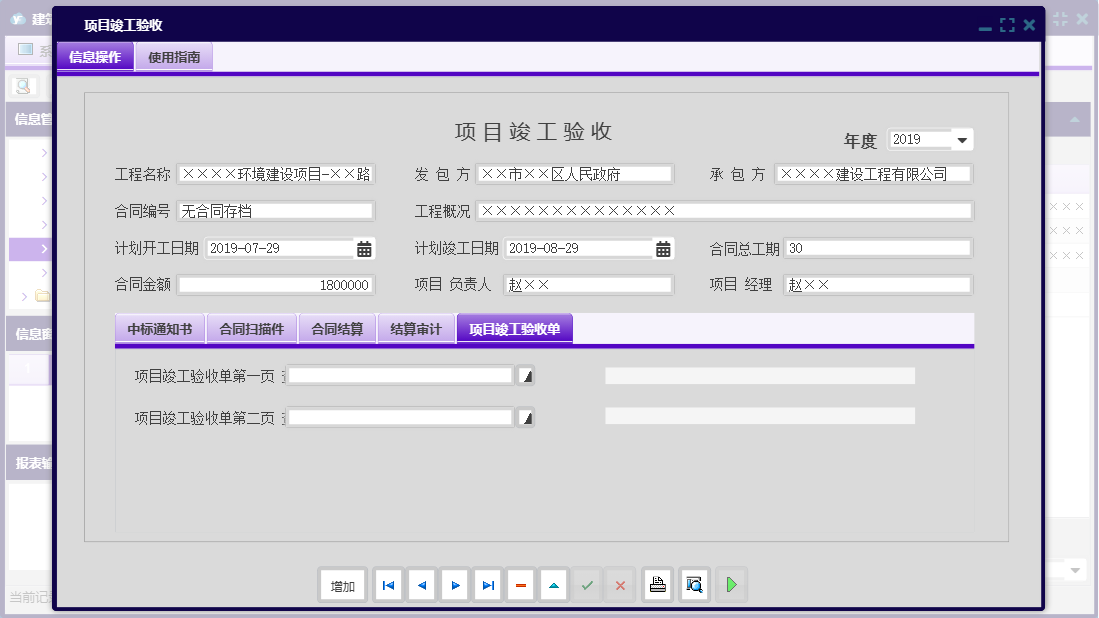Run the green play action icon

[731, 585]
